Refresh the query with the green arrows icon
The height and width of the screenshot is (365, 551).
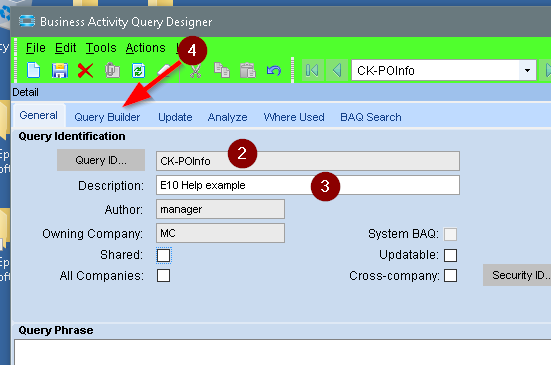click(138, 71)
